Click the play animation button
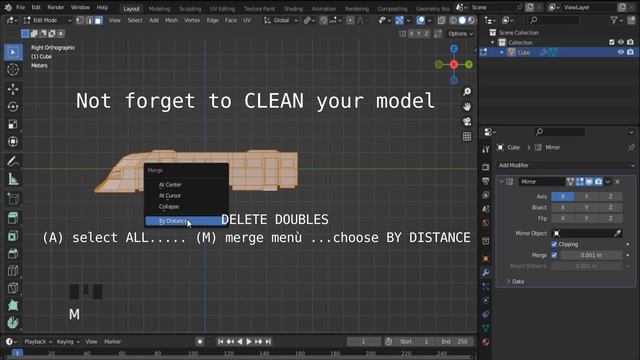The height and width of the screenshot is (360, 640). [x=249, y=342]
